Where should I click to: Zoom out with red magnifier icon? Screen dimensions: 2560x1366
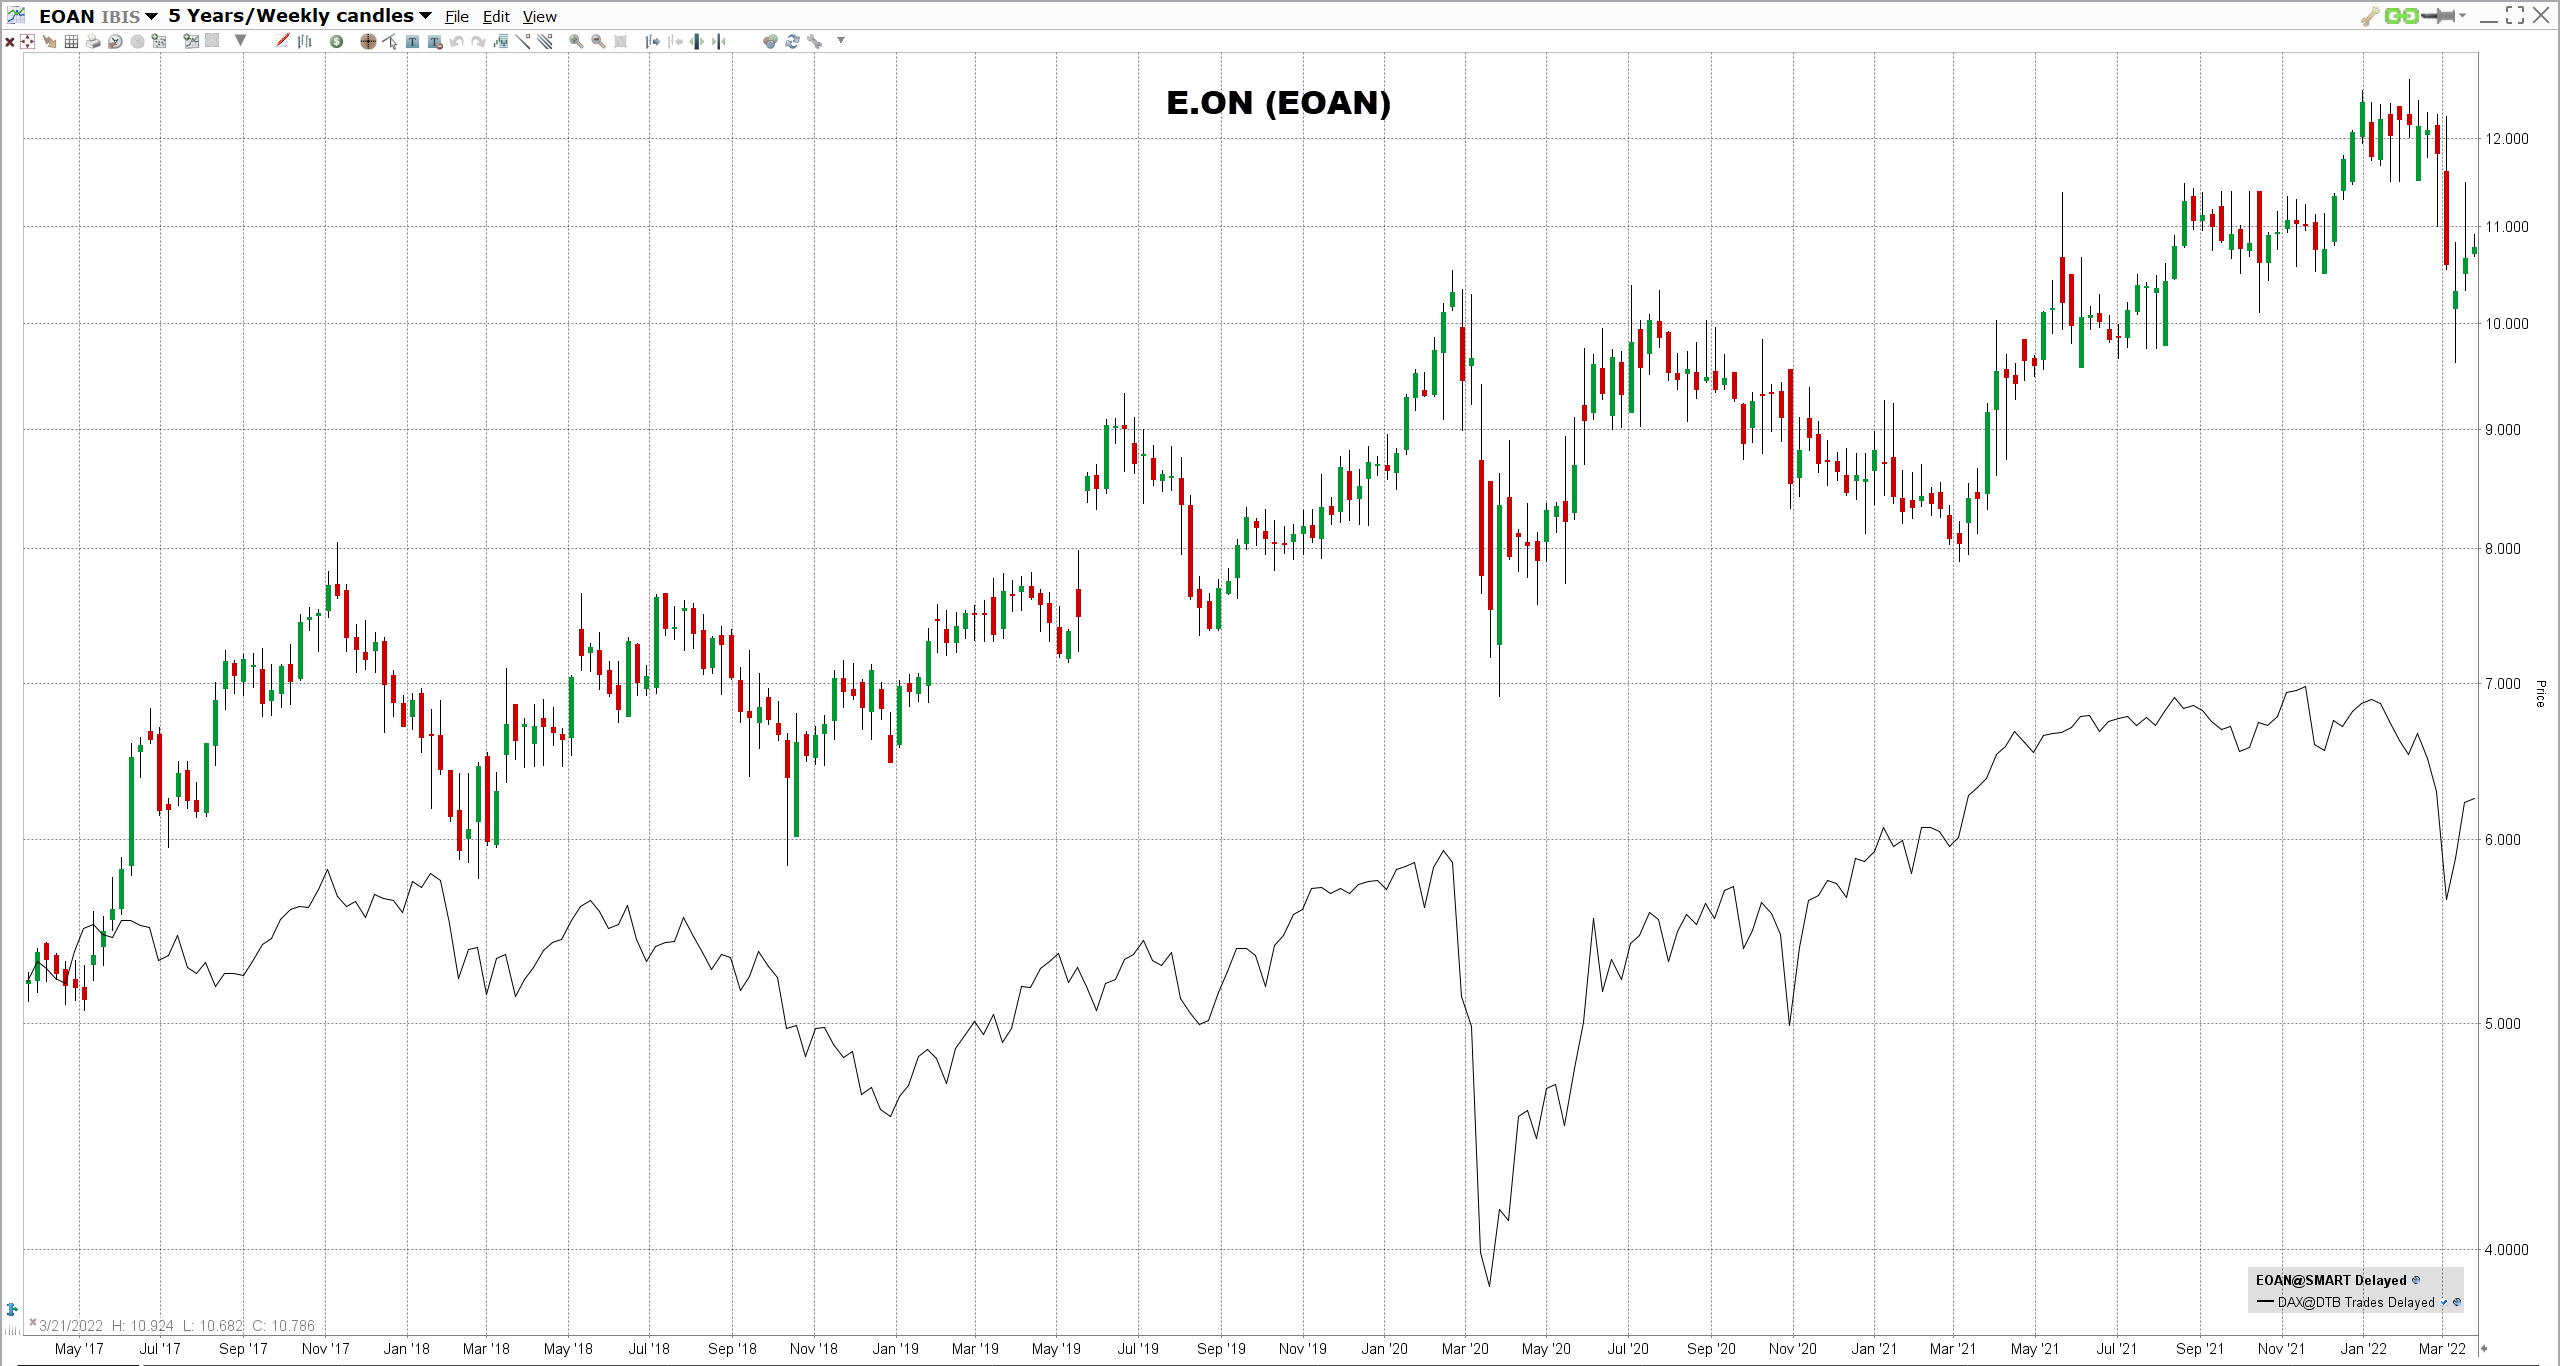tap(598, 41)
